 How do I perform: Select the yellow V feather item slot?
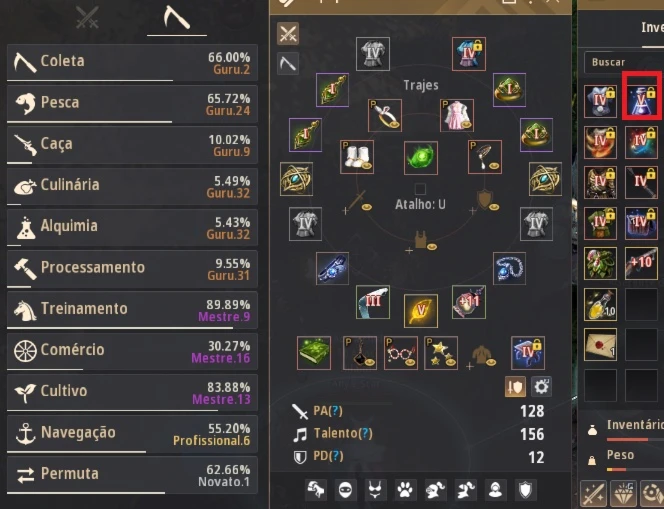coord(421,311)
